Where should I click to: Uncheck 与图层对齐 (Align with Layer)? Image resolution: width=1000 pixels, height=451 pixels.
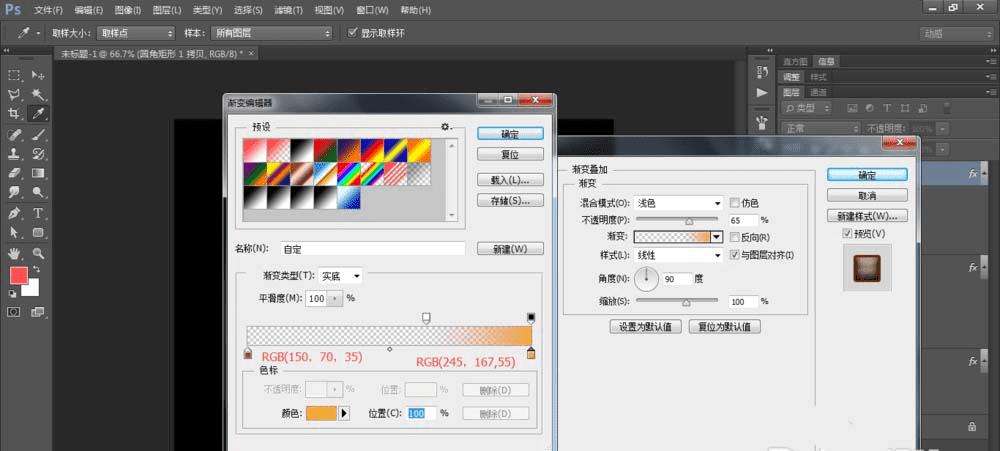tap(736, 256)
